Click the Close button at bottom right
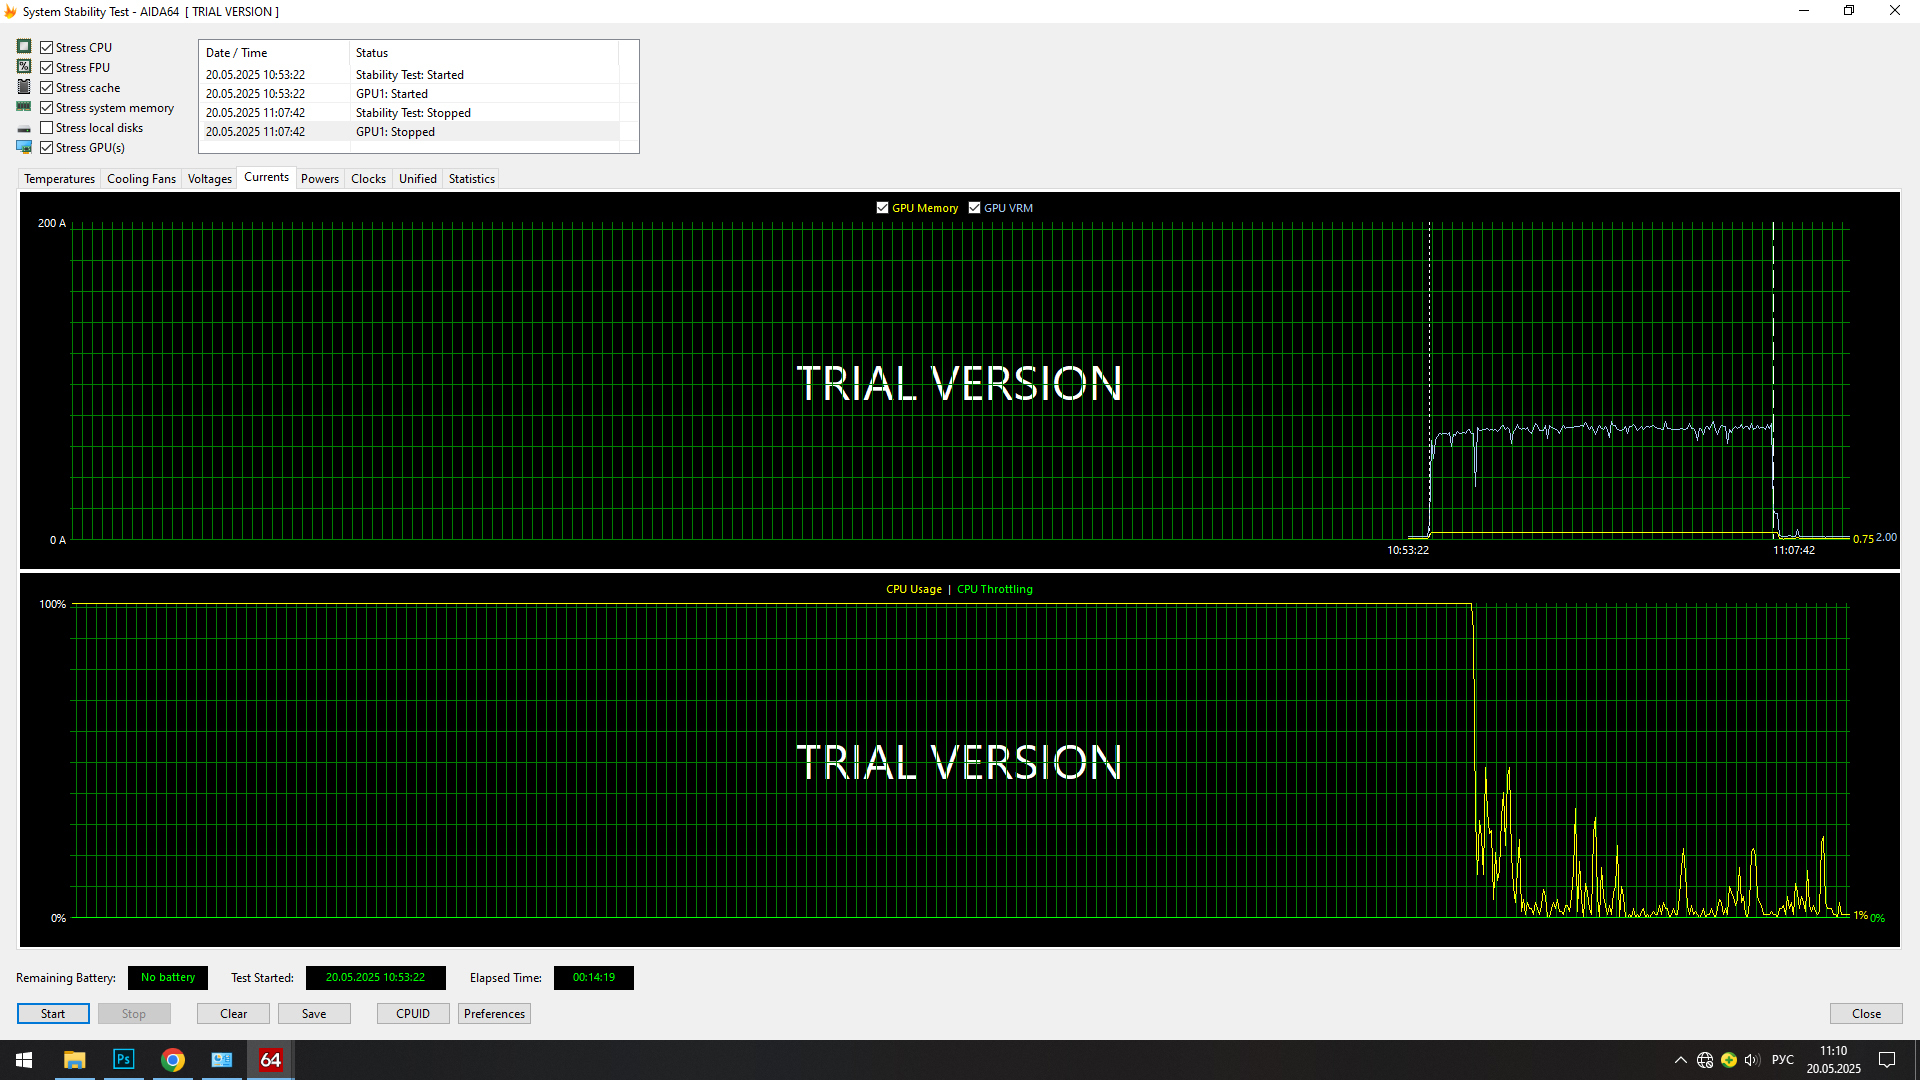Viewport: 1920px width, 1080px height. [x=1866, y=1014]
